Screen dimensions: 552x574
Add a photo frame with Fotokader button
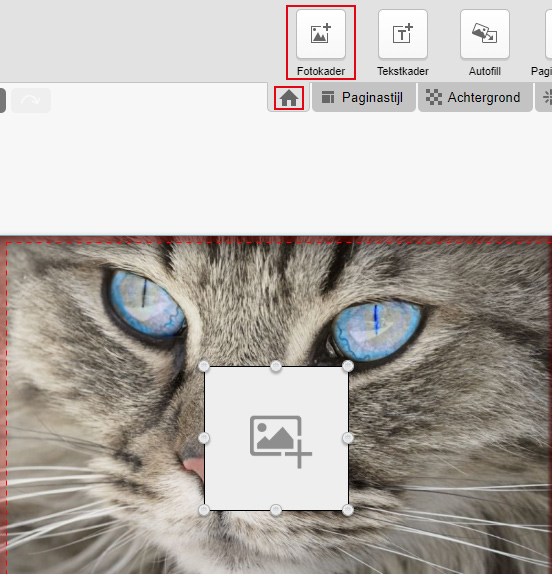coord(321,34)
